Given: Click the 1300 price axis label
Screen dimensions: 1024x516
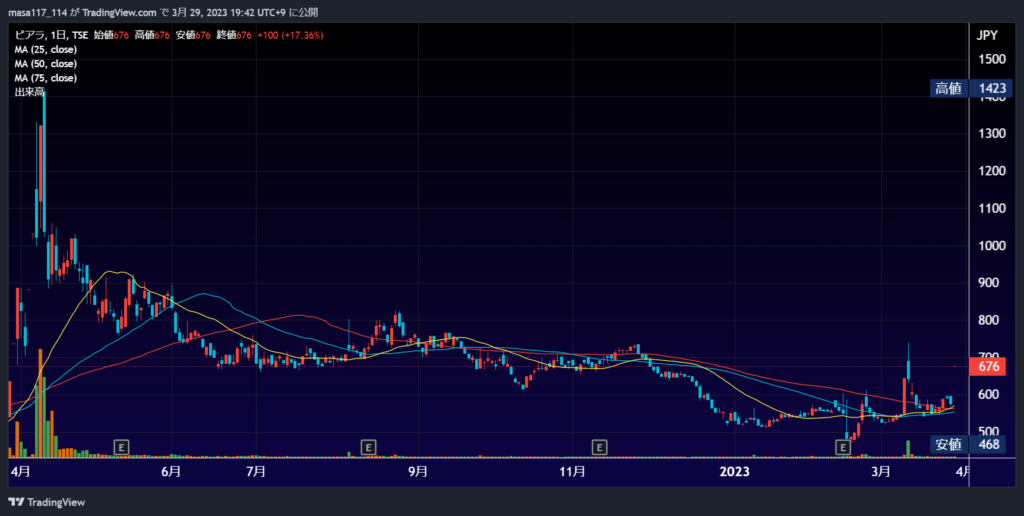Looking at the screenshot, I should [x=991, y=133].
